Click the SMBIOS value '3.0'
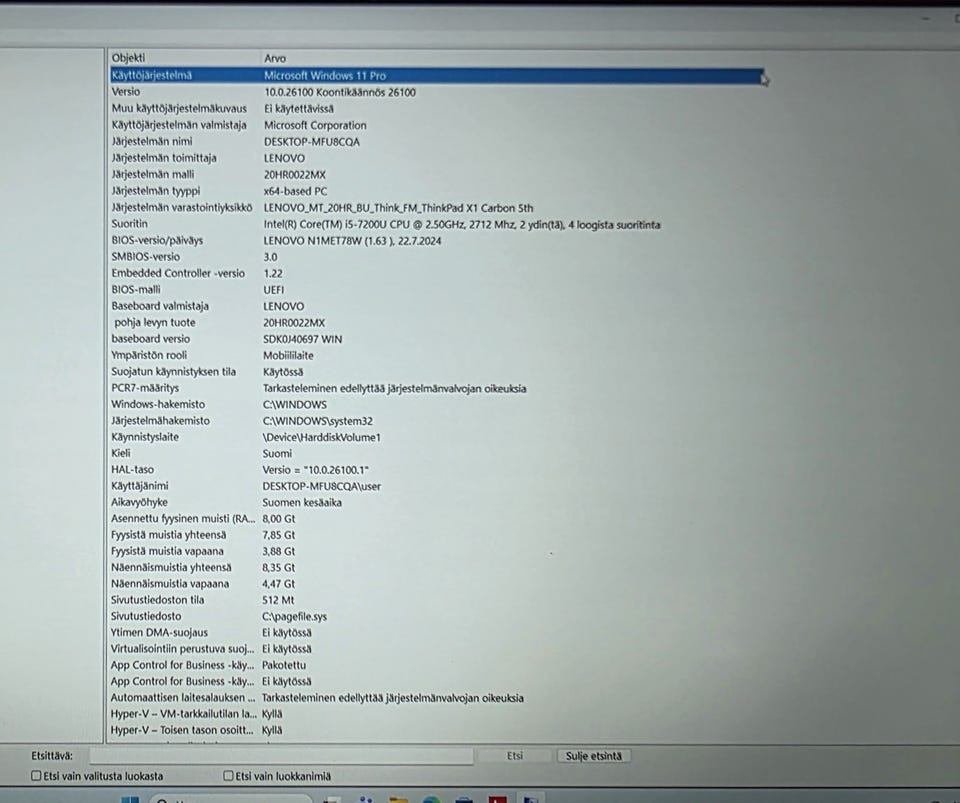Viewport: 960px width, 803px height. pos(271,258)
